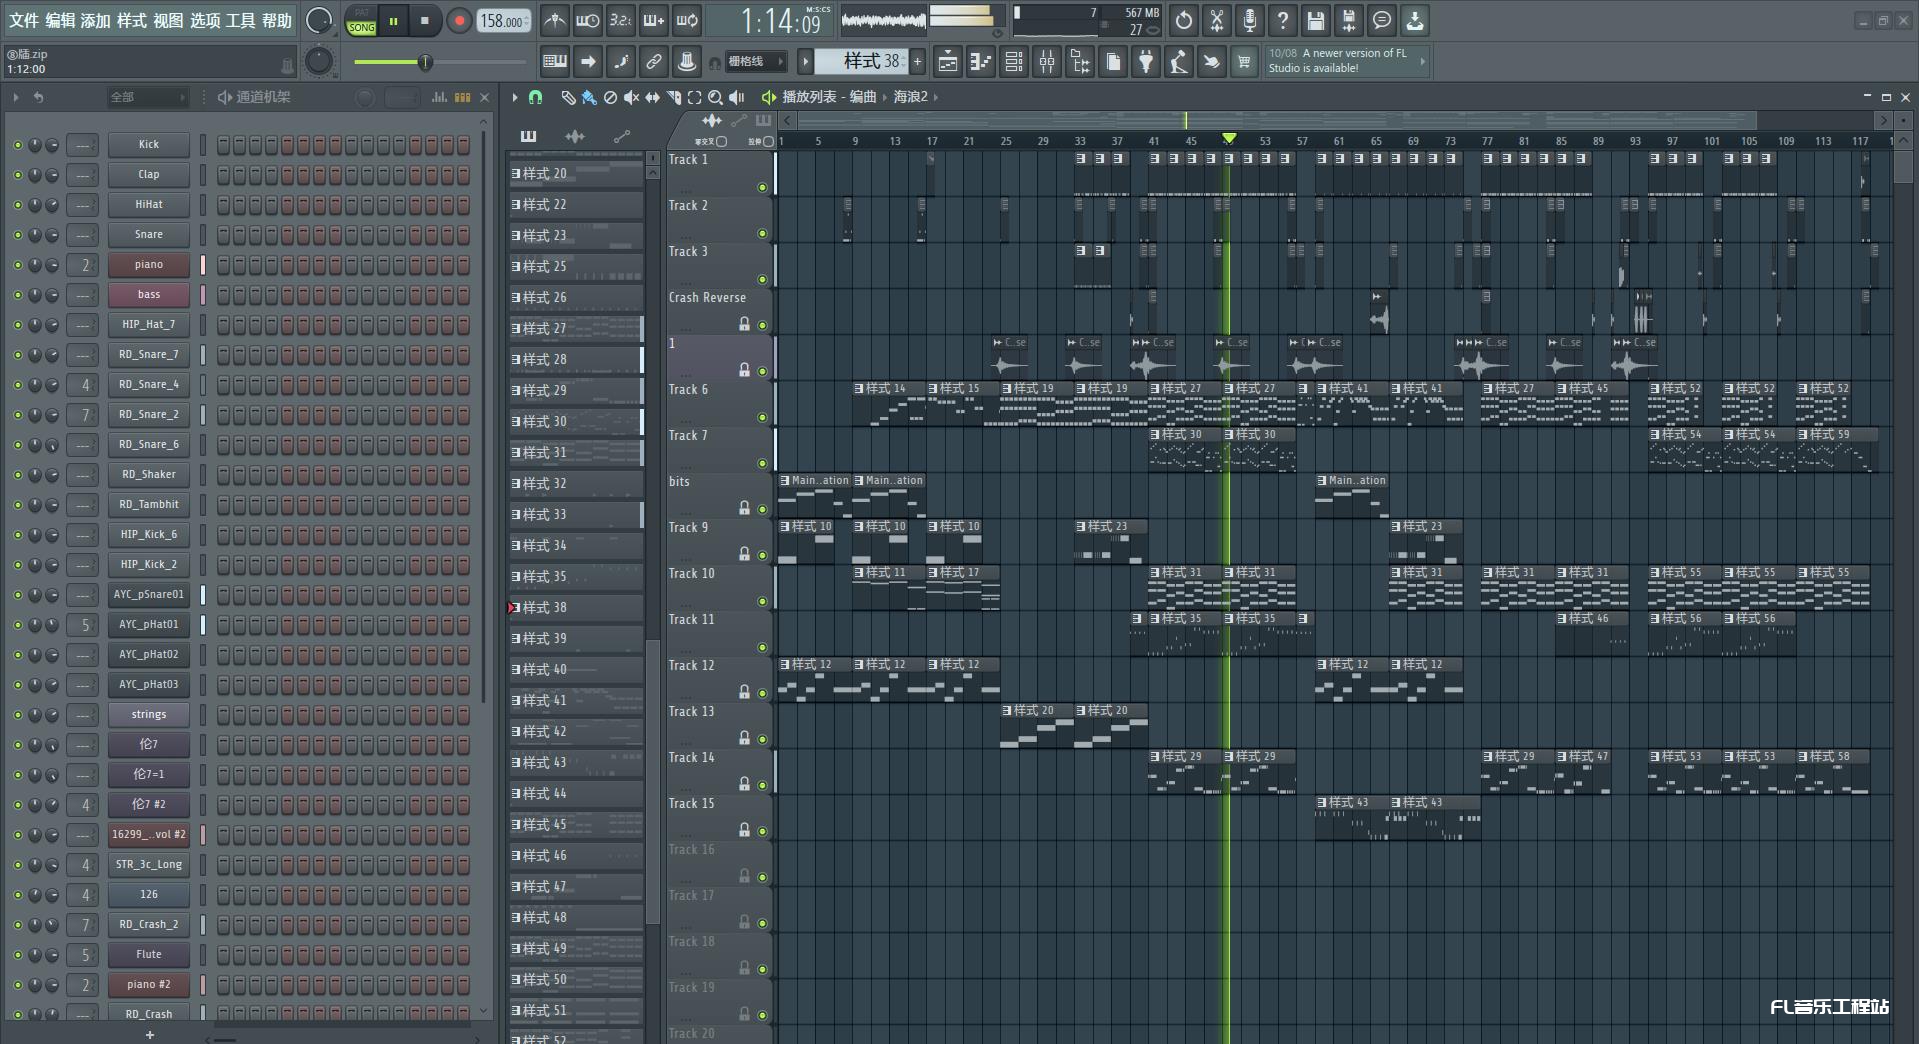Open the 样式 menu
Viewport: 1919px width, 1044px height.
coord(132,20)
